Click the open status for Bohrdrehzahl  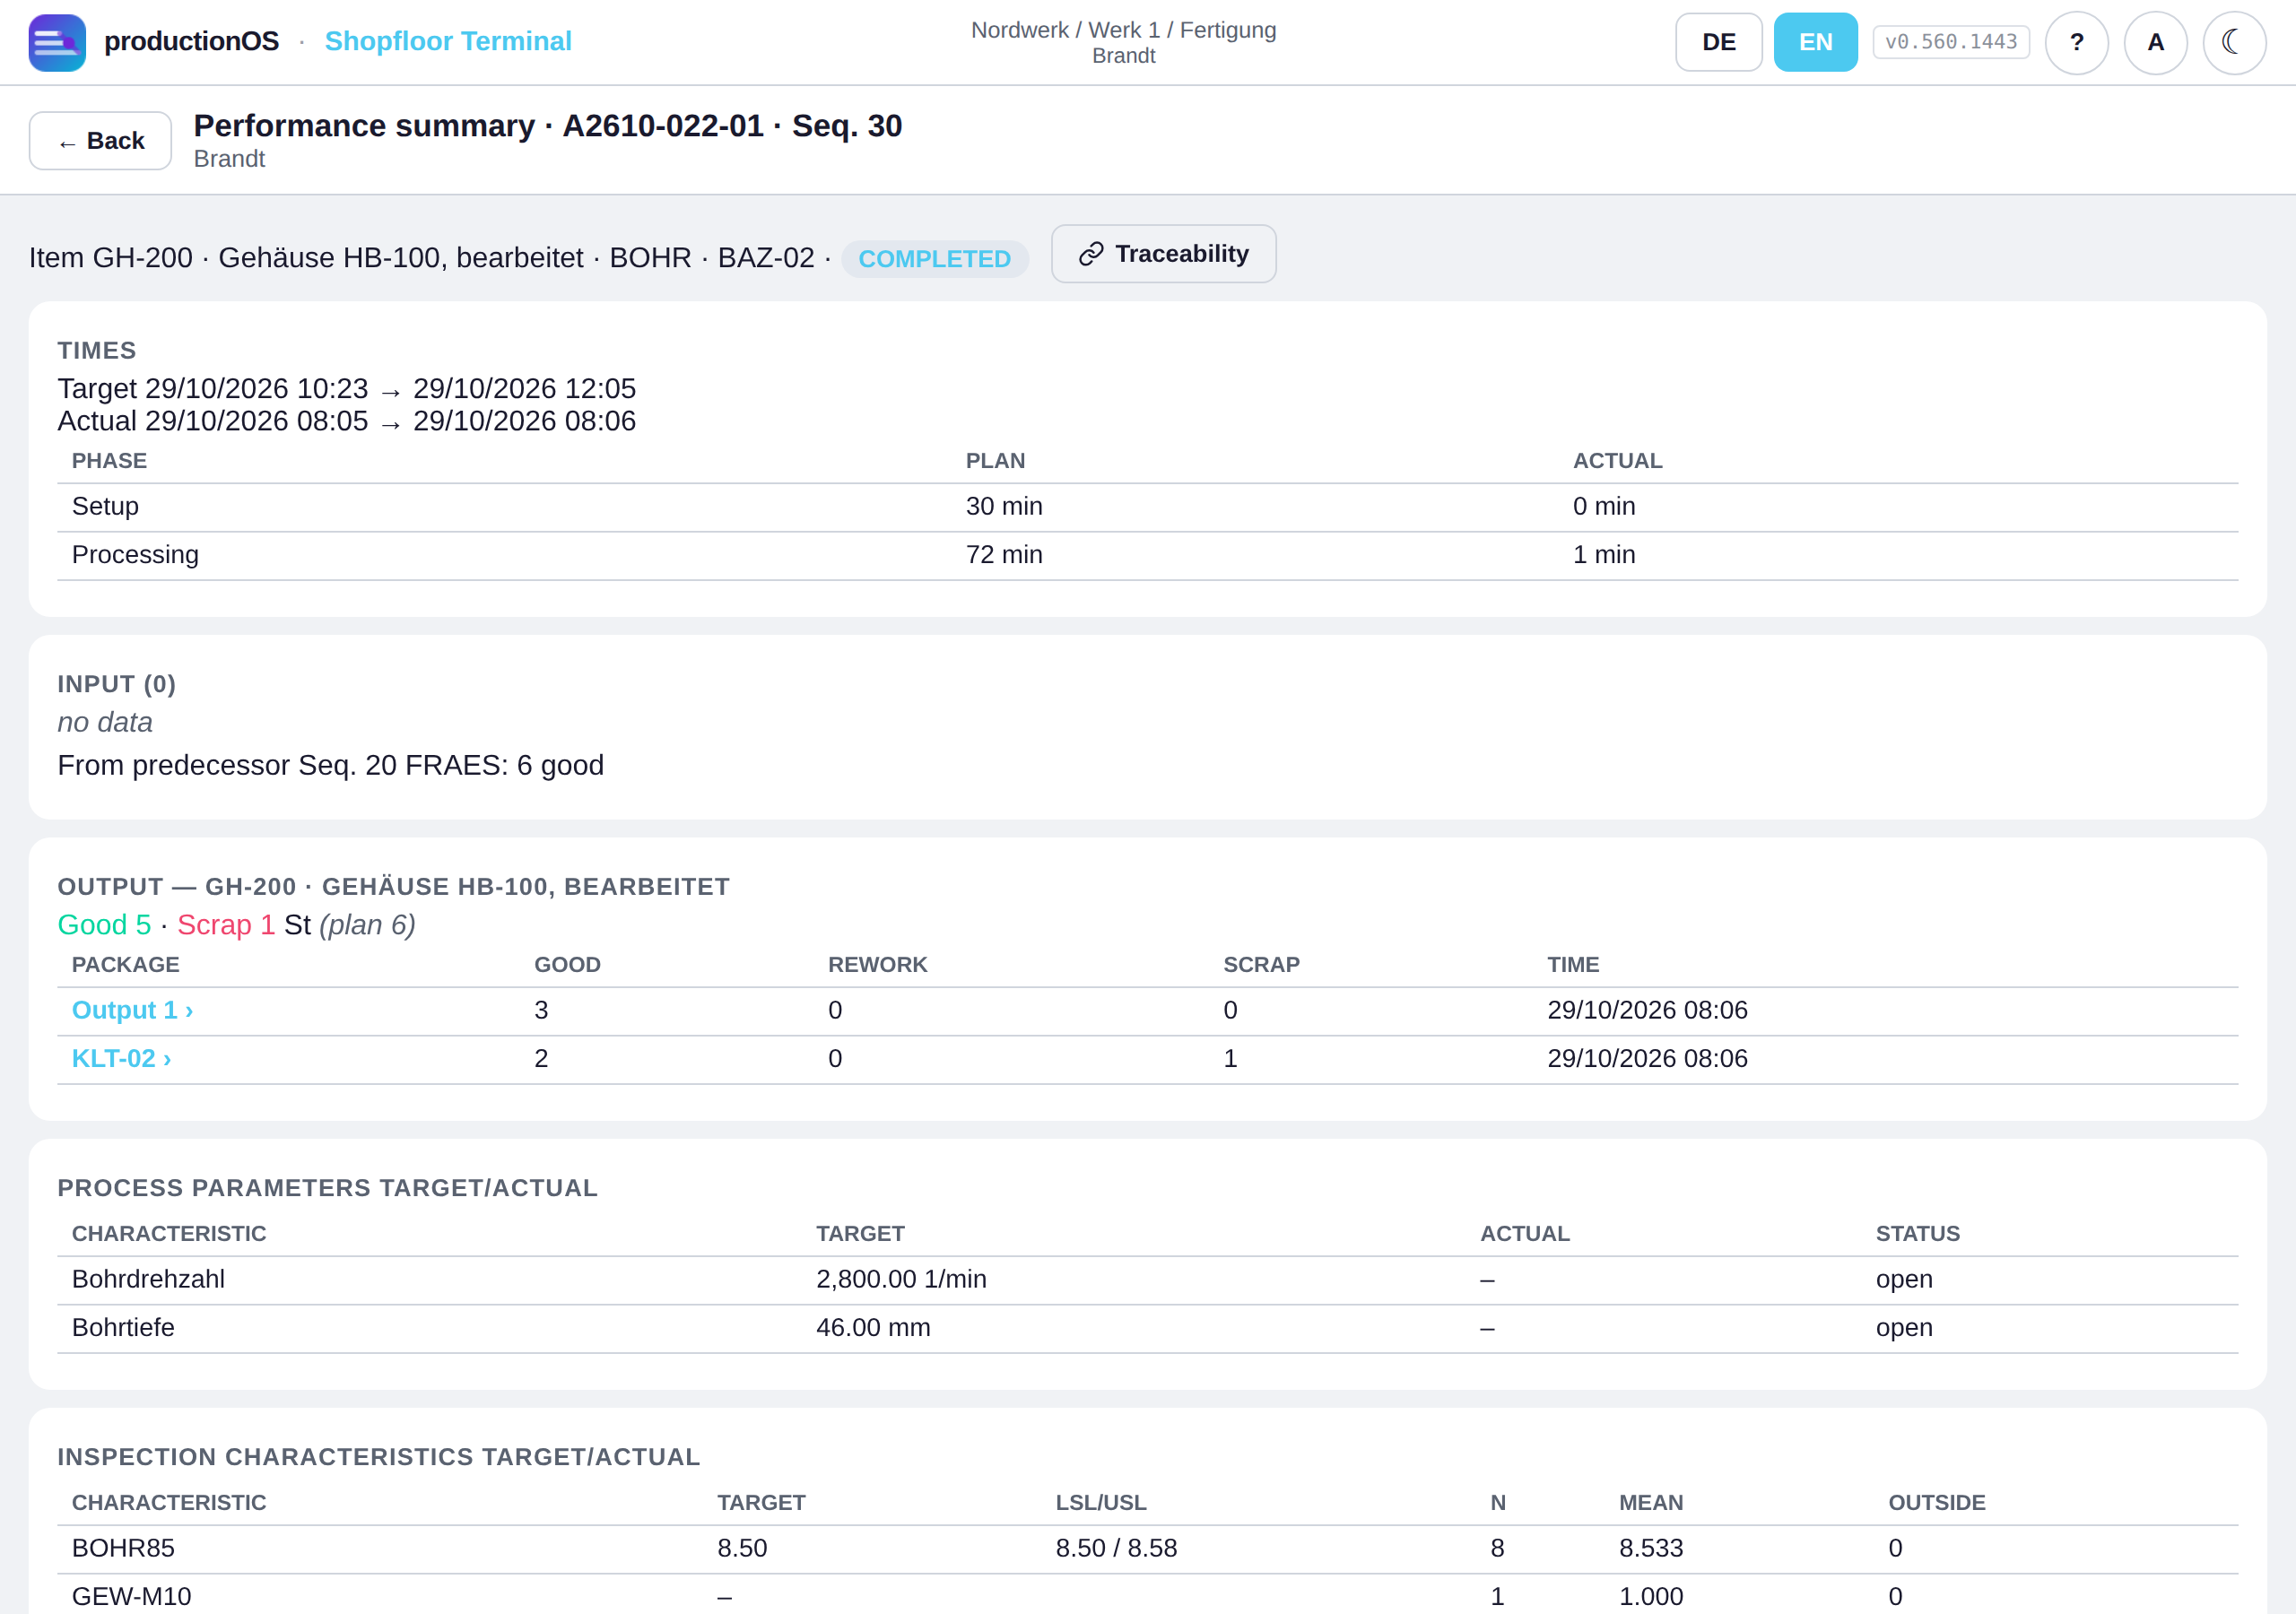coord(1904,1280)
